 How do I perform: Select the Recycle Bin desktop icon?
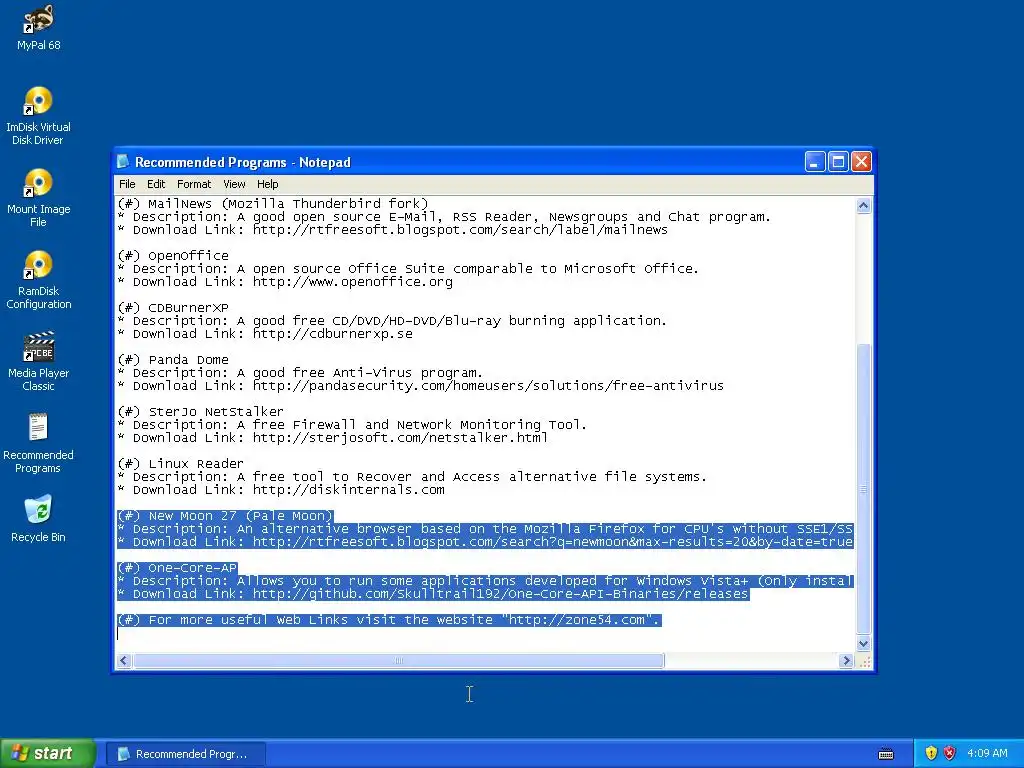(x=39, y=519)
